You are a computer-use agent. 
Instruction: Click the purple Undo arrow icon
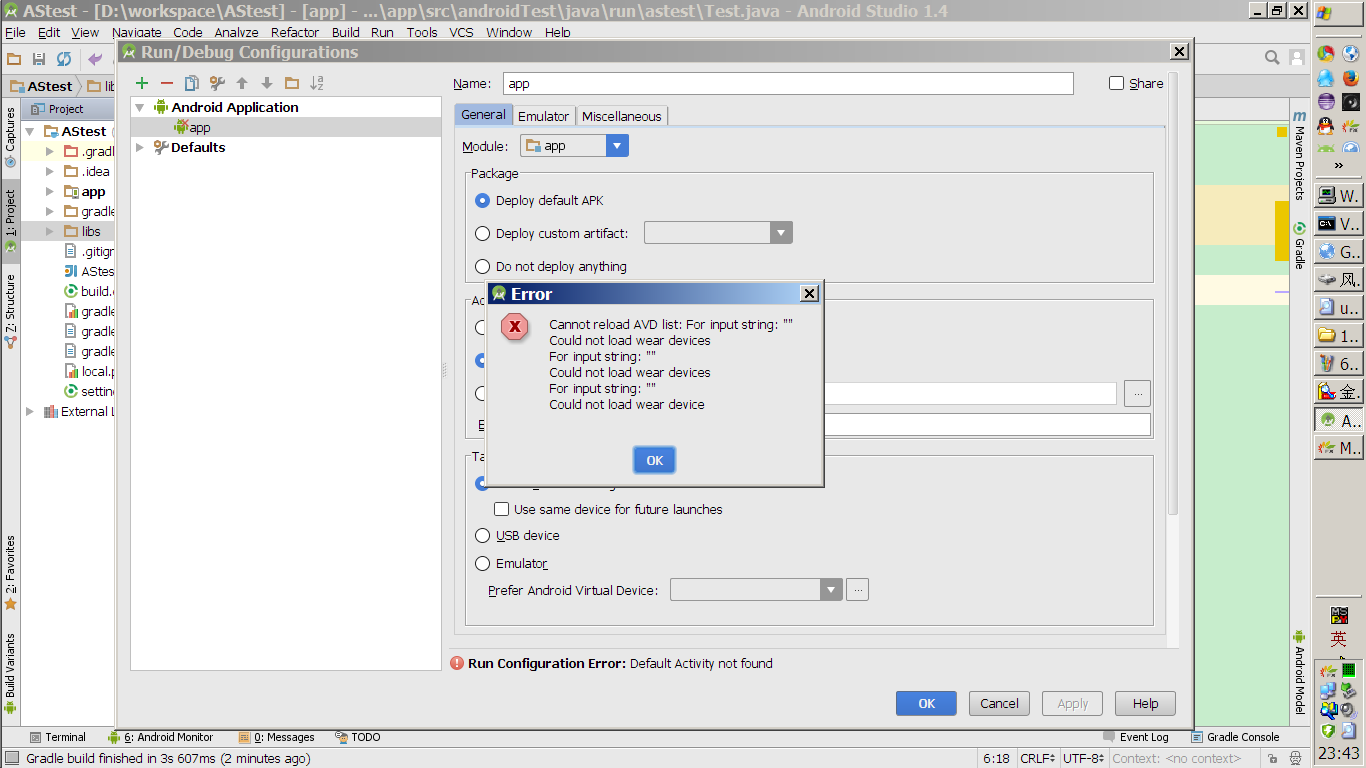tap(95, 59)
